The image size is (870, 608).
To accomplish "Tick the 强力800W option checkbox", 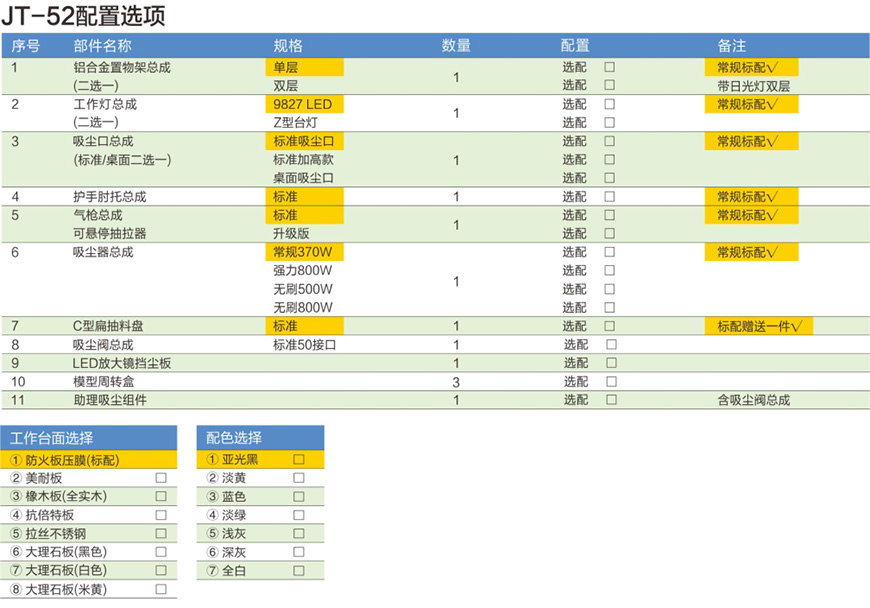I will coord(609,271).
